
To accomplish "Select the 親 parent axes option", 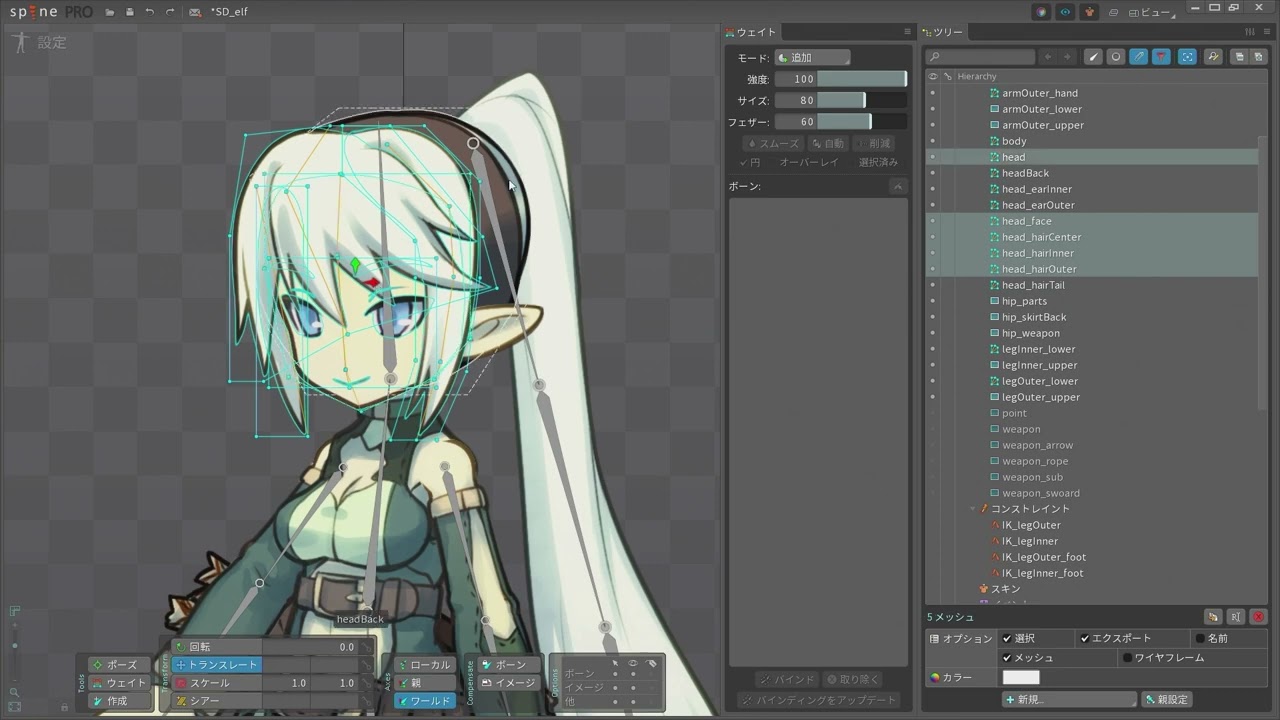I will point(424,682).
